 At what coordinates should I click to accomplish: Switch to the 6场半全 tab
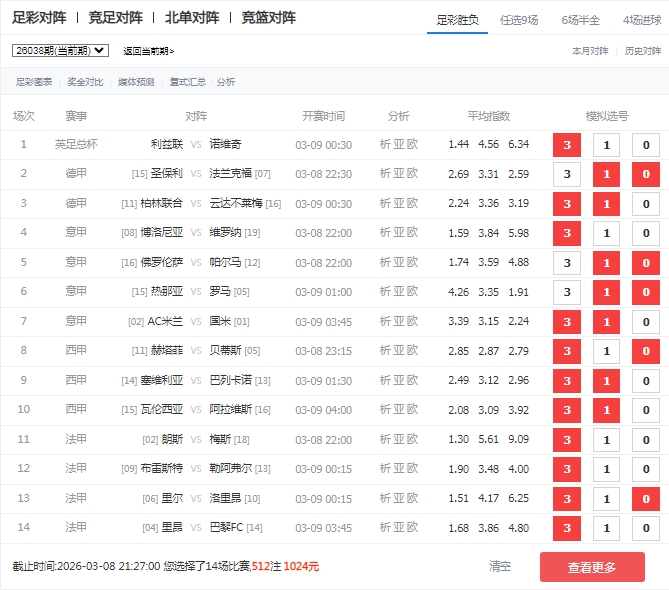pos(580,19)
